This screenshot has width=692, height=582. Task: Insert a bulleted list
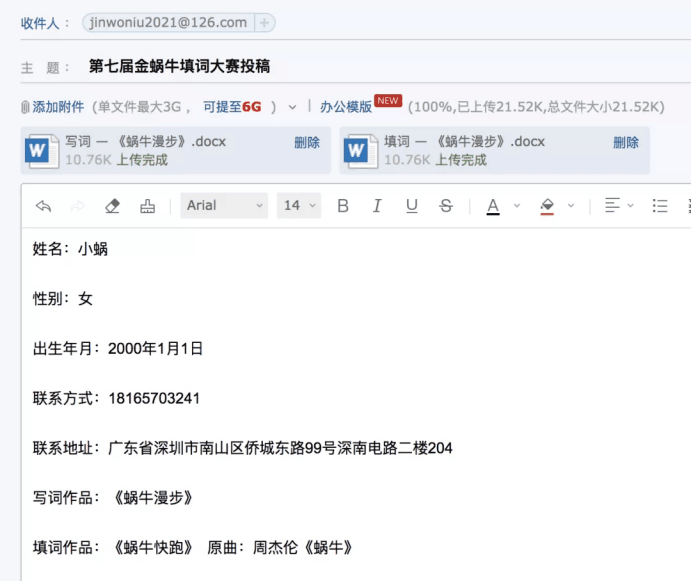[660, 206]
